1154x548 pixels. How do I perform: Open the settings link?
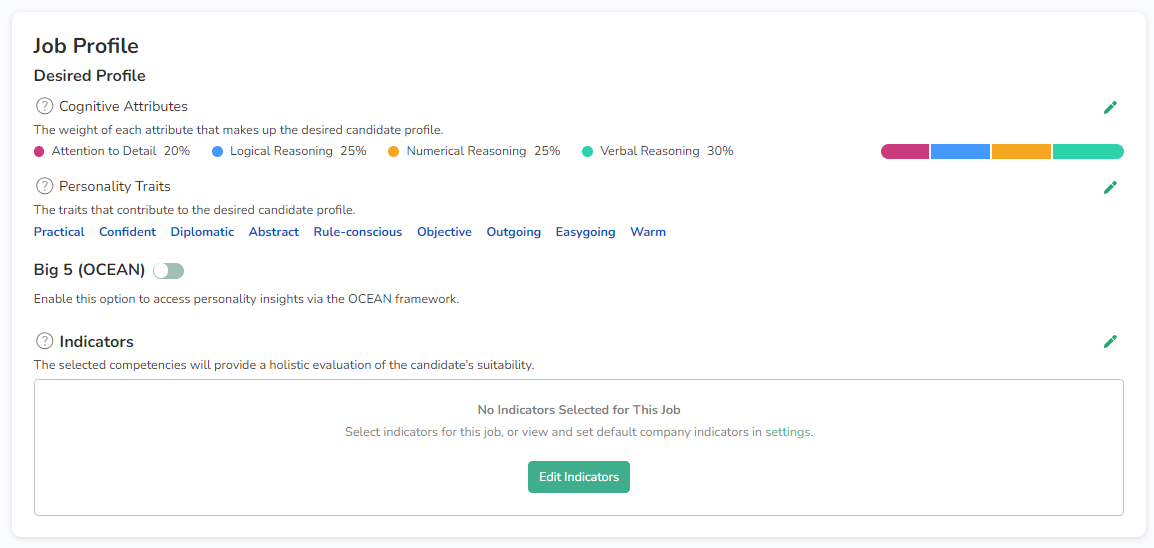click(788, 432)
